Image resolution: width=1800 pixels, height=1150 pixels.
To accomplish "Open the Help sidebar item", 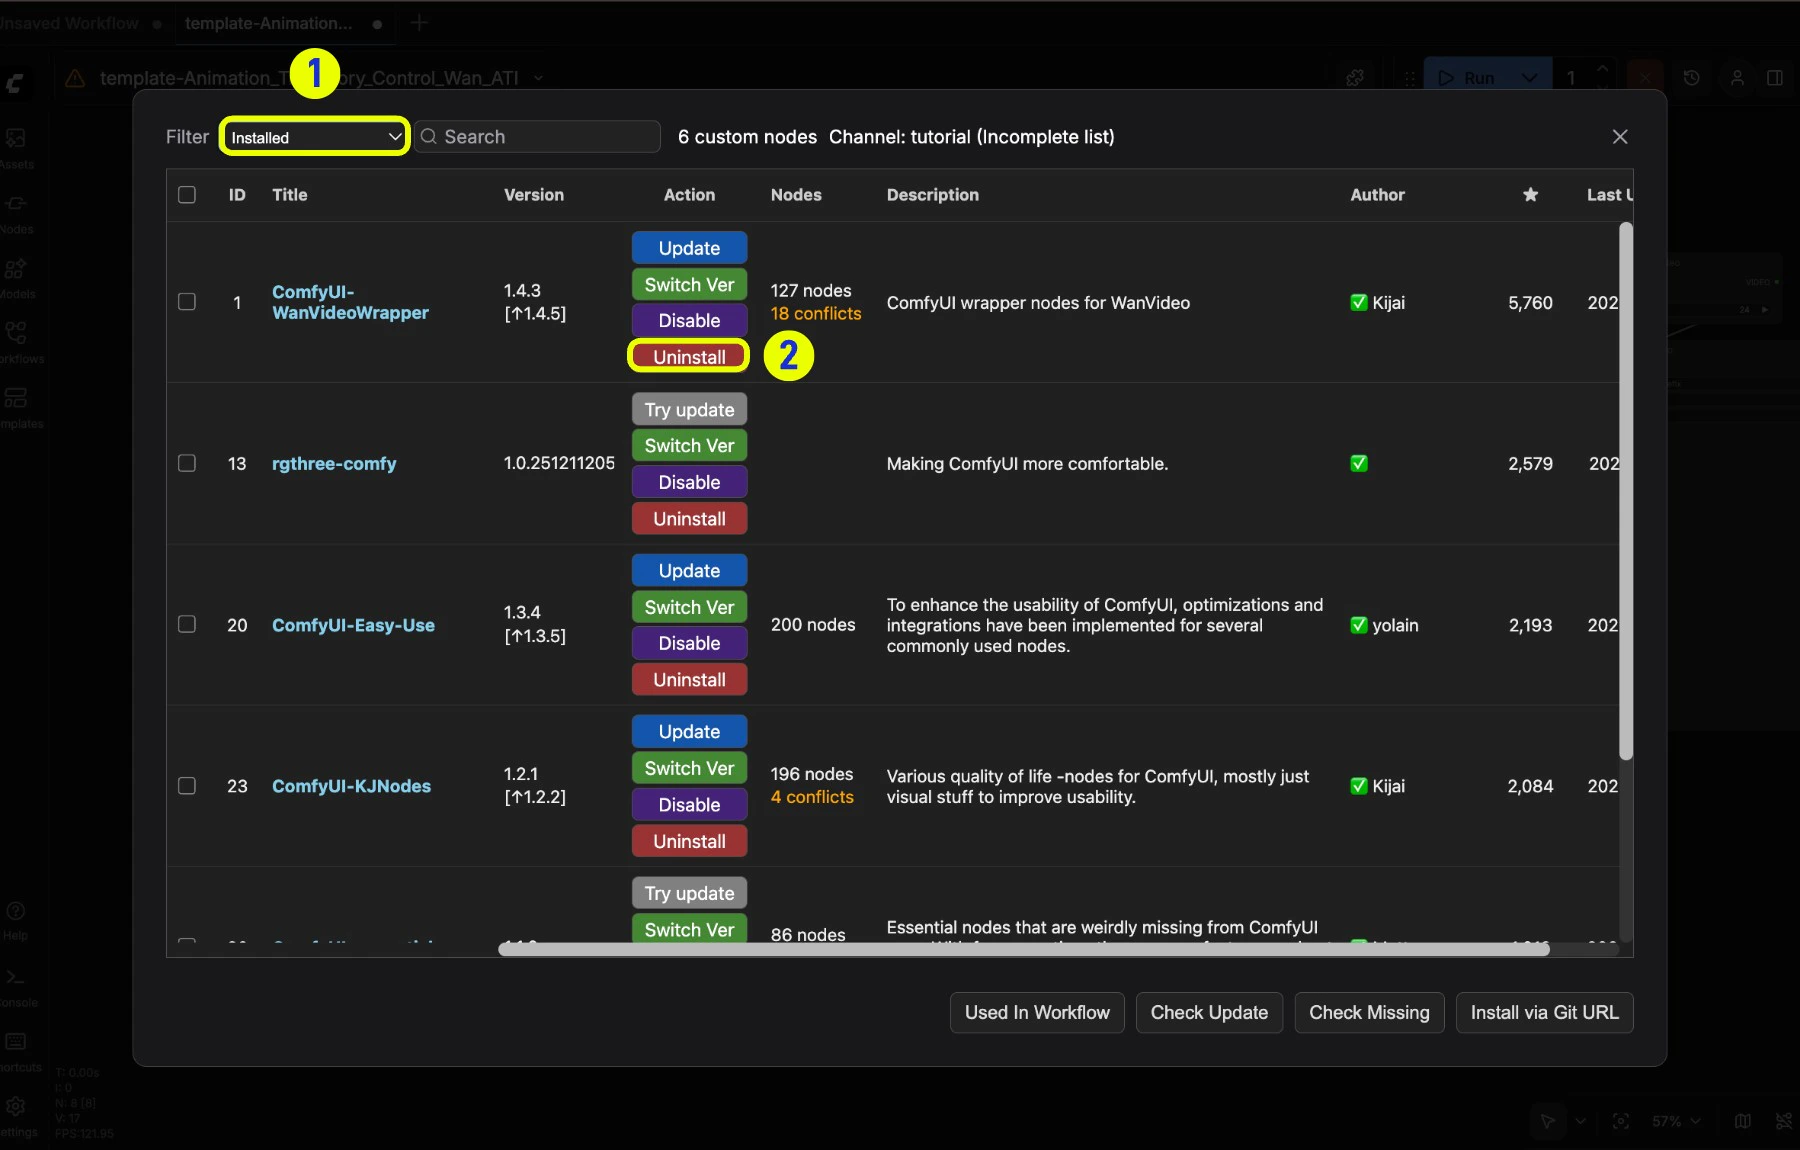I will click(x=16, y=920).
